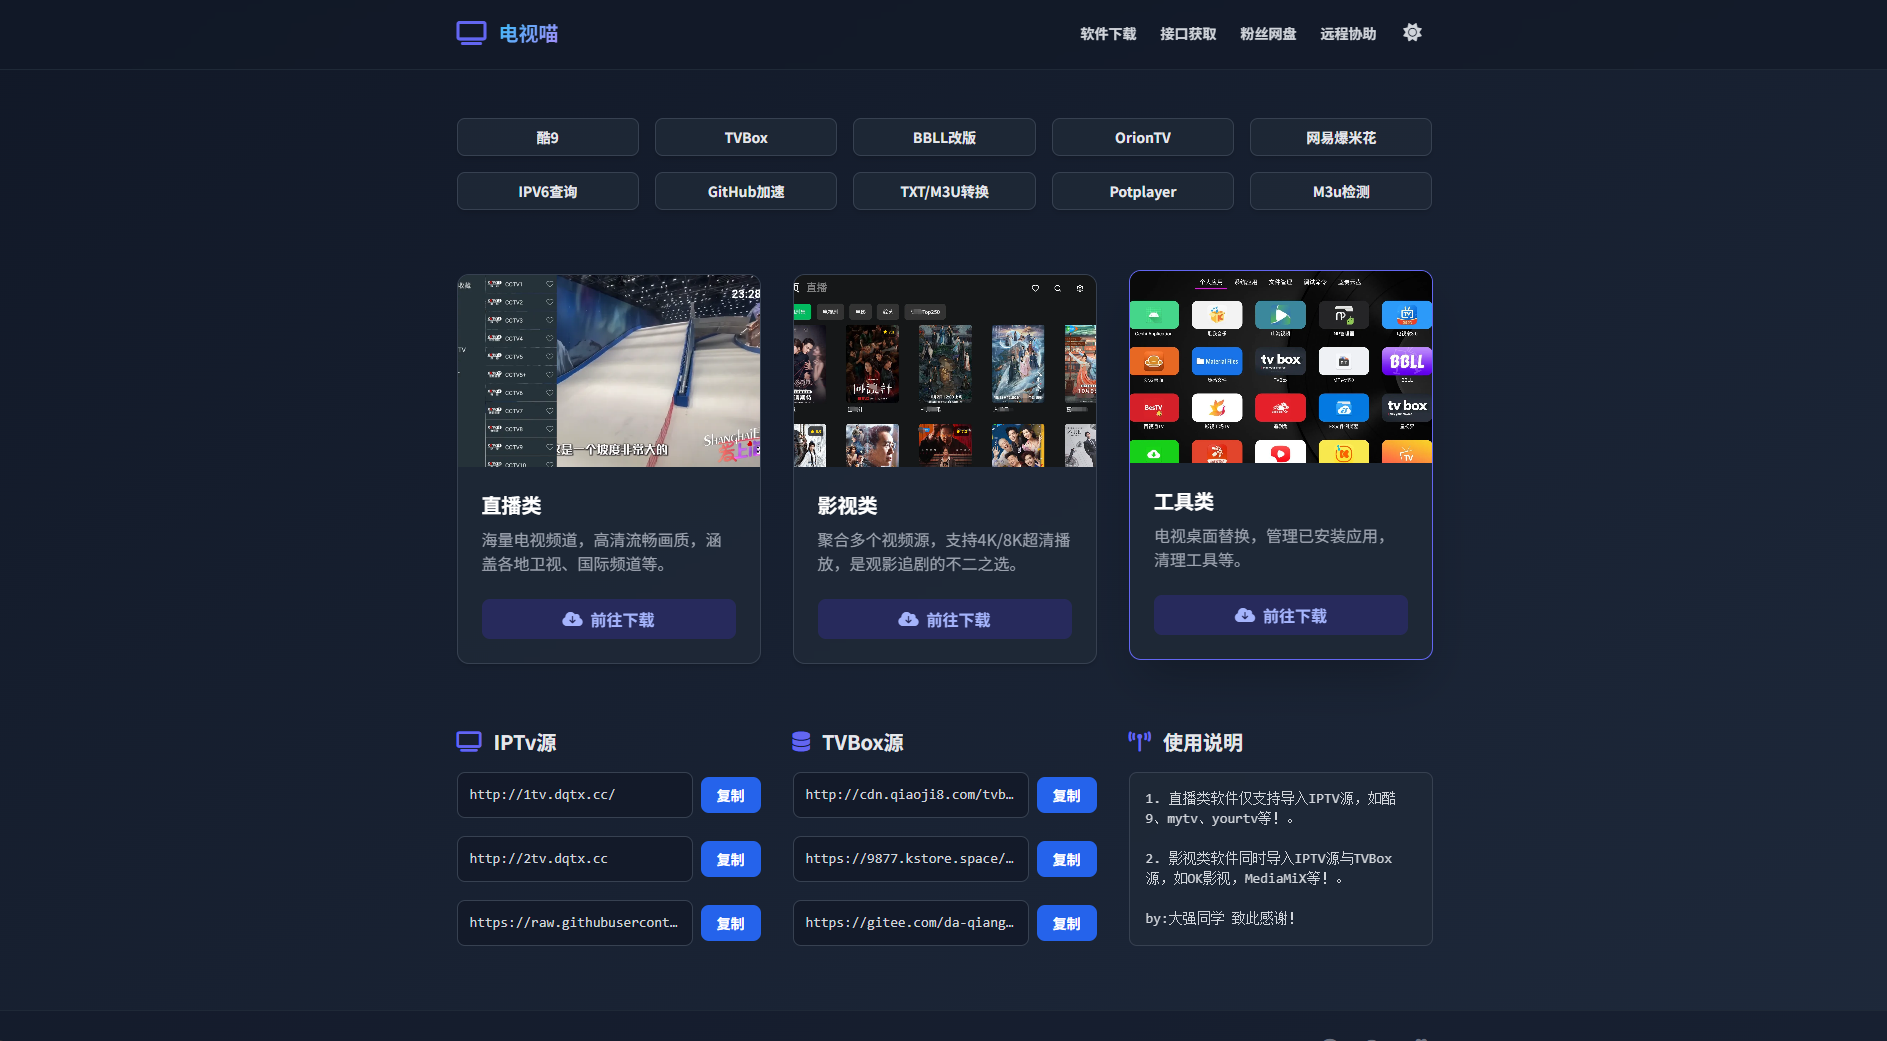The height and width of the screenshot is (1041, 1887).
Task: Click the cloud download icon under 工具类
Action: pyautogui.click(x=1244, y=616)
